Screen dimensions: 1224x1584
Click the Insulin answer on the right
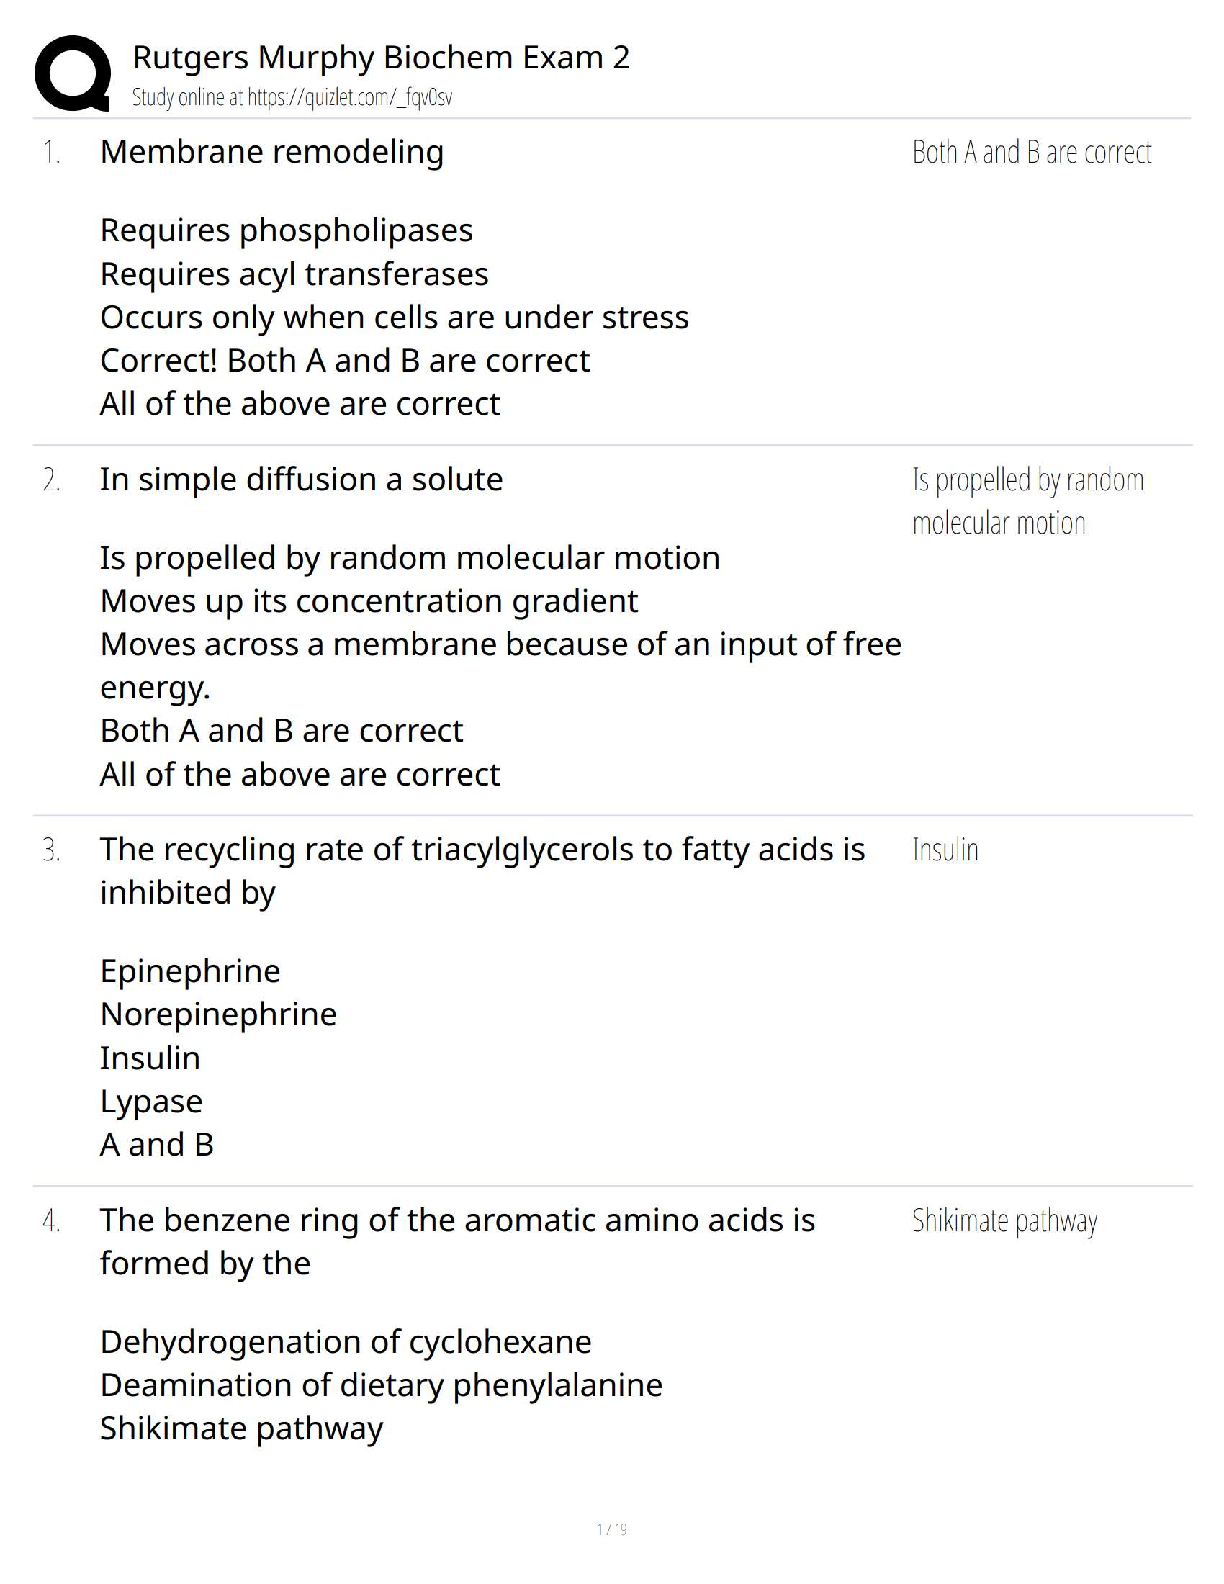tap(945, 850)
